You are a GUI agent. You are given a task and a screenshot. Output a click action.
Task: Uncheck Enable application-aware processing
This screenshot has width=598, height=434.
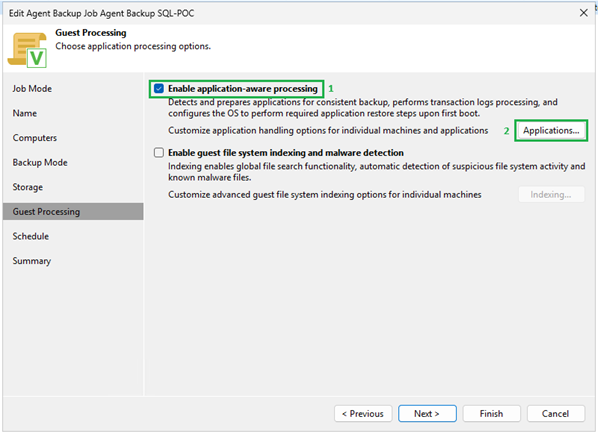[x=159, y=88]
